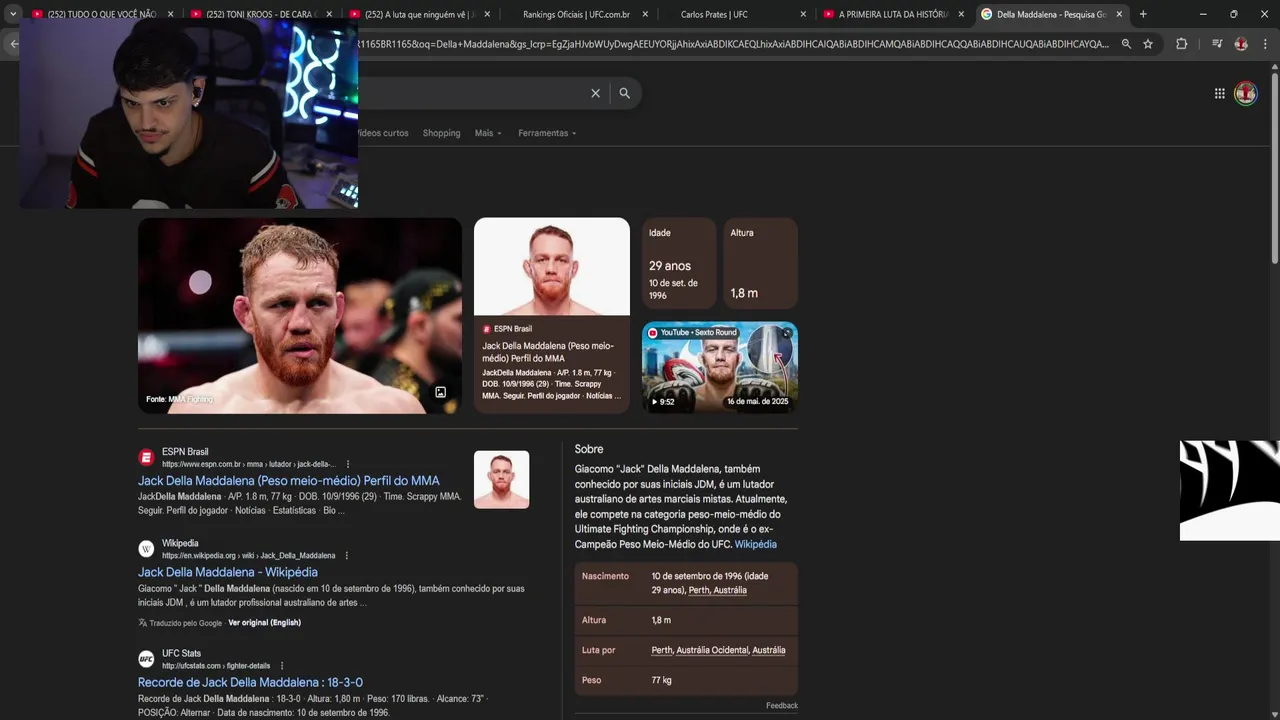Open Recorde de Jack Della Maddalena 18-3-0

coord(250,682)
